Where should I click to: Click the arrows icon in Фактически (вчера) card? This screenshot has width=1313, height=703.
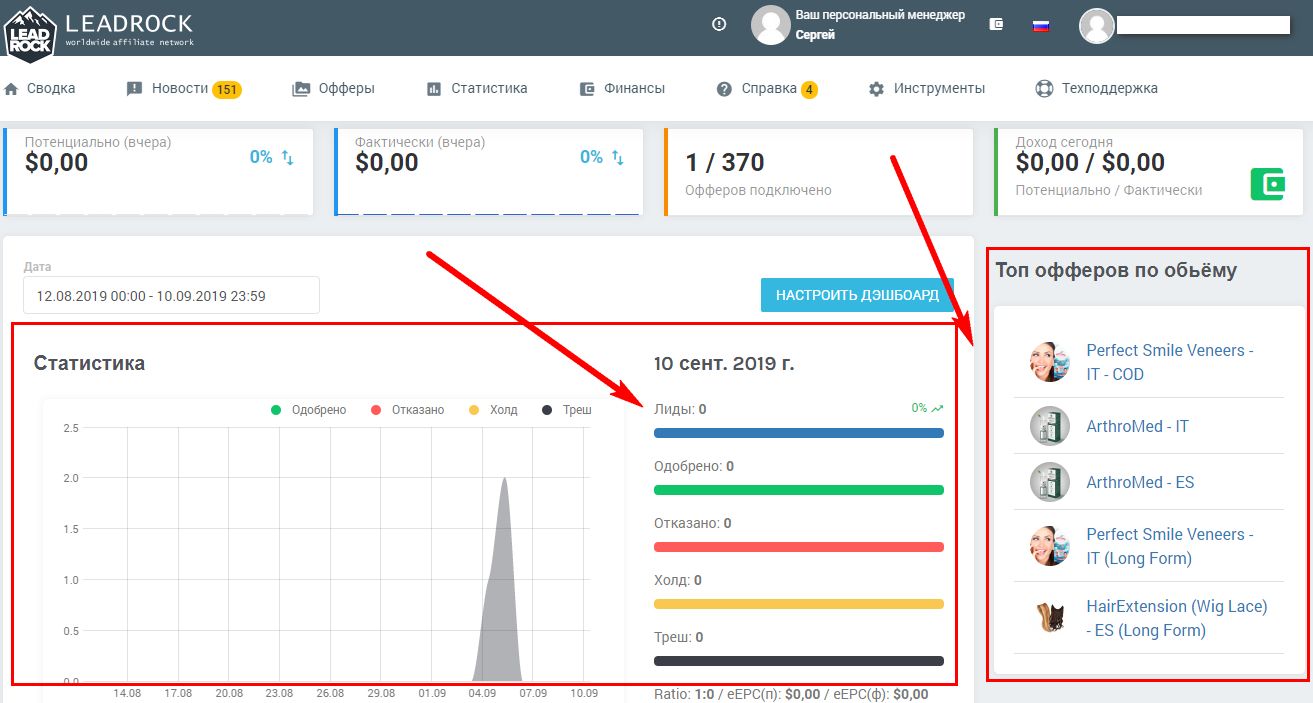pos(617,157)
